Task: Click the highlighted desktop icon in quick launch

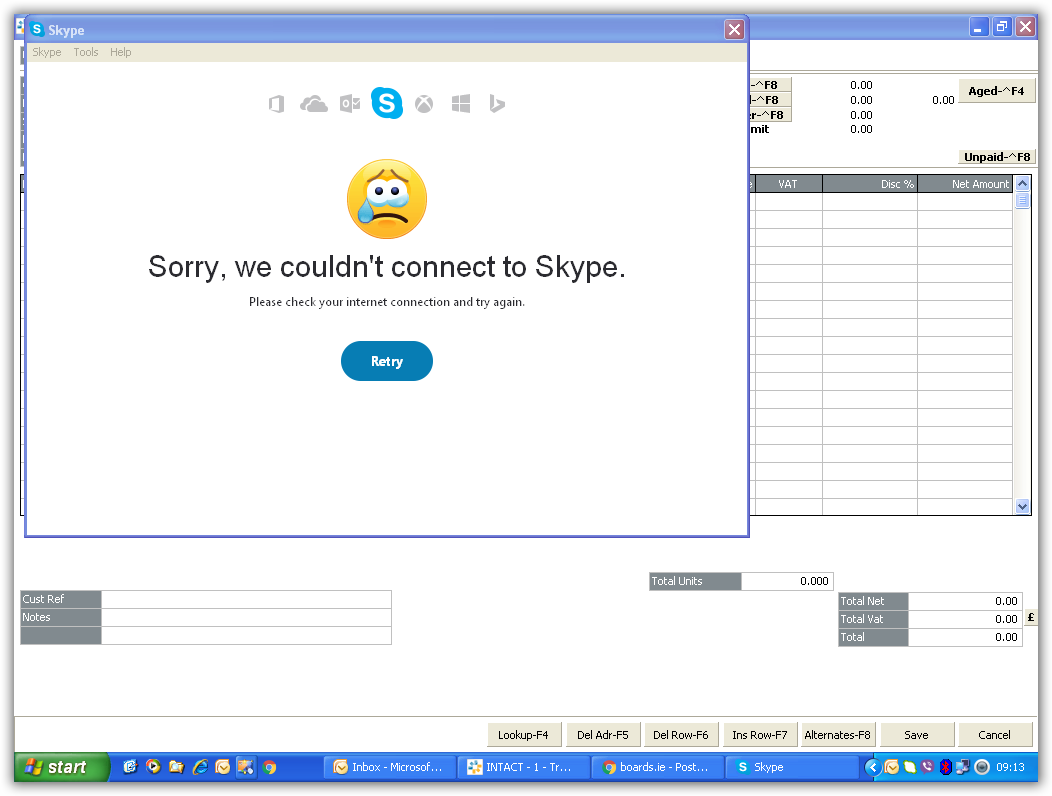Action: click(x=246, y=766)
